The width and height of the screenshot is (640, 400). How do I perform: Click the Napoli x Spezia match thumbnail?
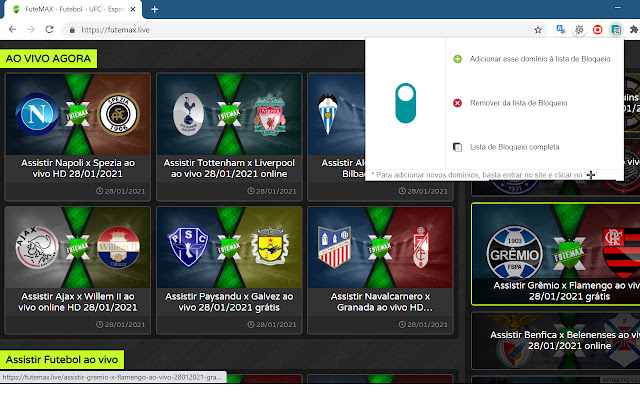78,114
